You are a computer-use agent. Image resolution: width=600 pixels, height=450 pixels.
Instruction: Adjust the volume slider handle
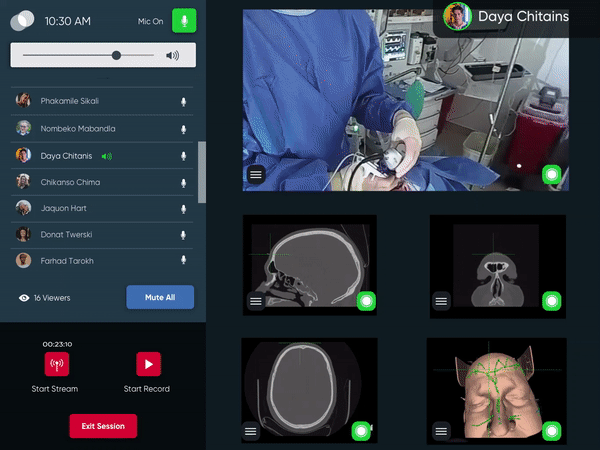(x=117, y=55)
